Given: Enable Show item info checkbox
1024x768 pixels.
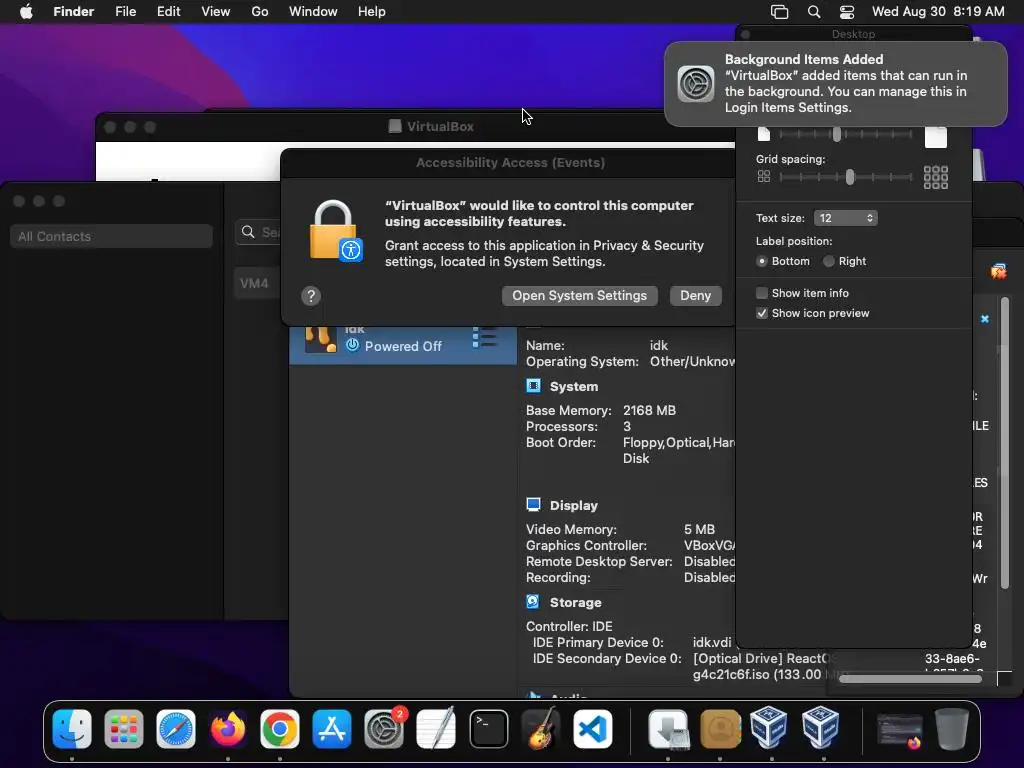Looking at the screenshot, I should coord(761,293).
